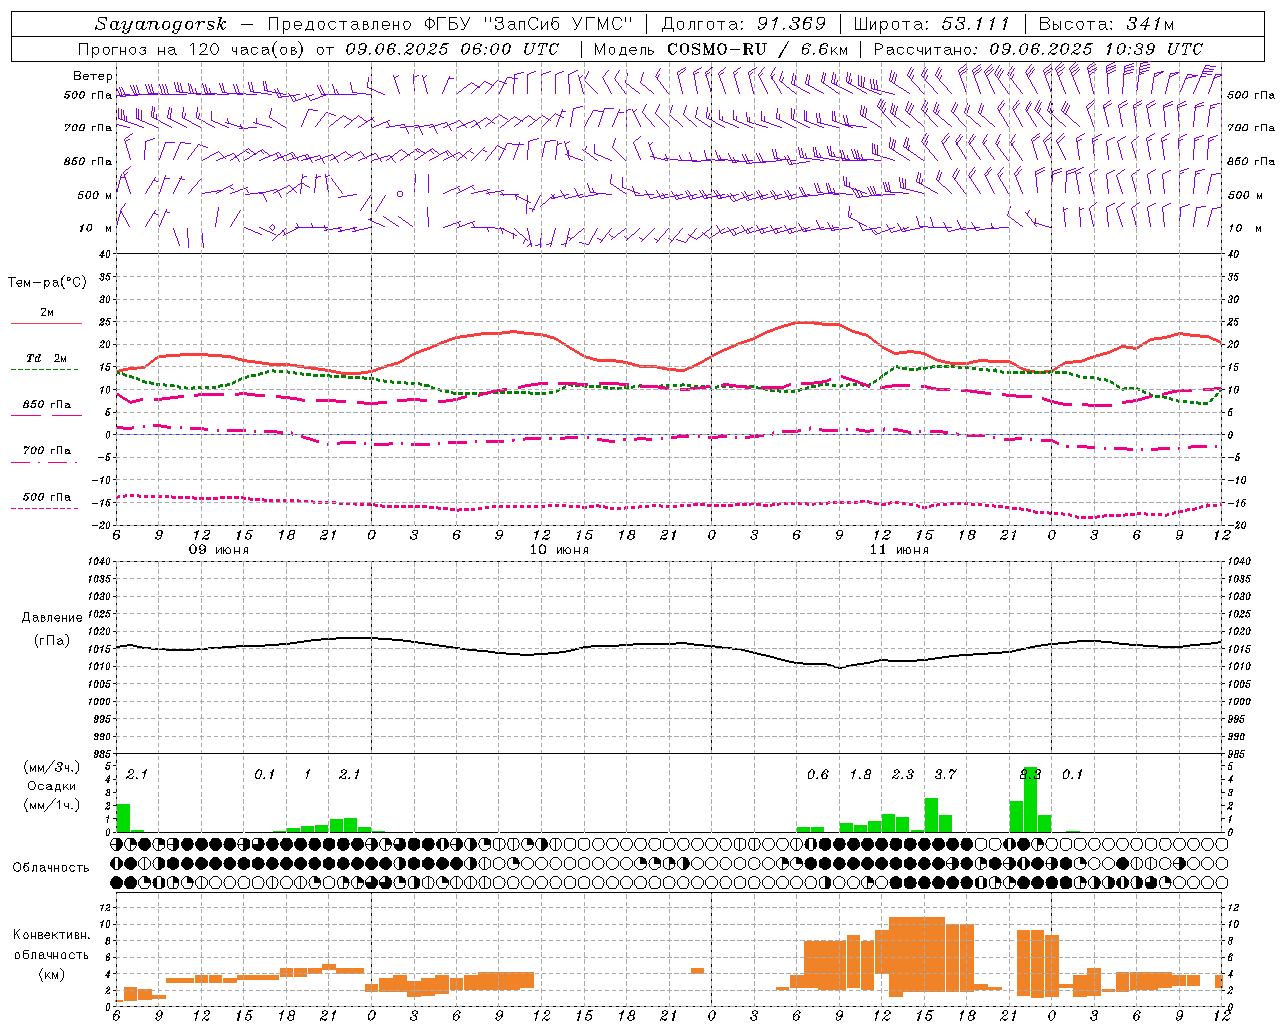The image size is (1280, 1024).
Task: Click the 0.6 precipitation total
Action: pos(818,775)
